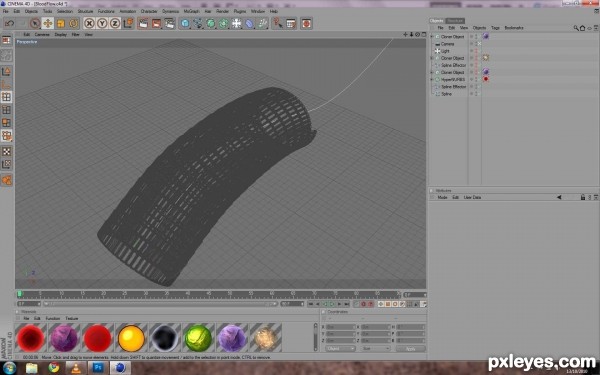The height and width of the screenshot is (375, 600).
Task: Select the Rotate tool icon
Action: pos(73,24)
